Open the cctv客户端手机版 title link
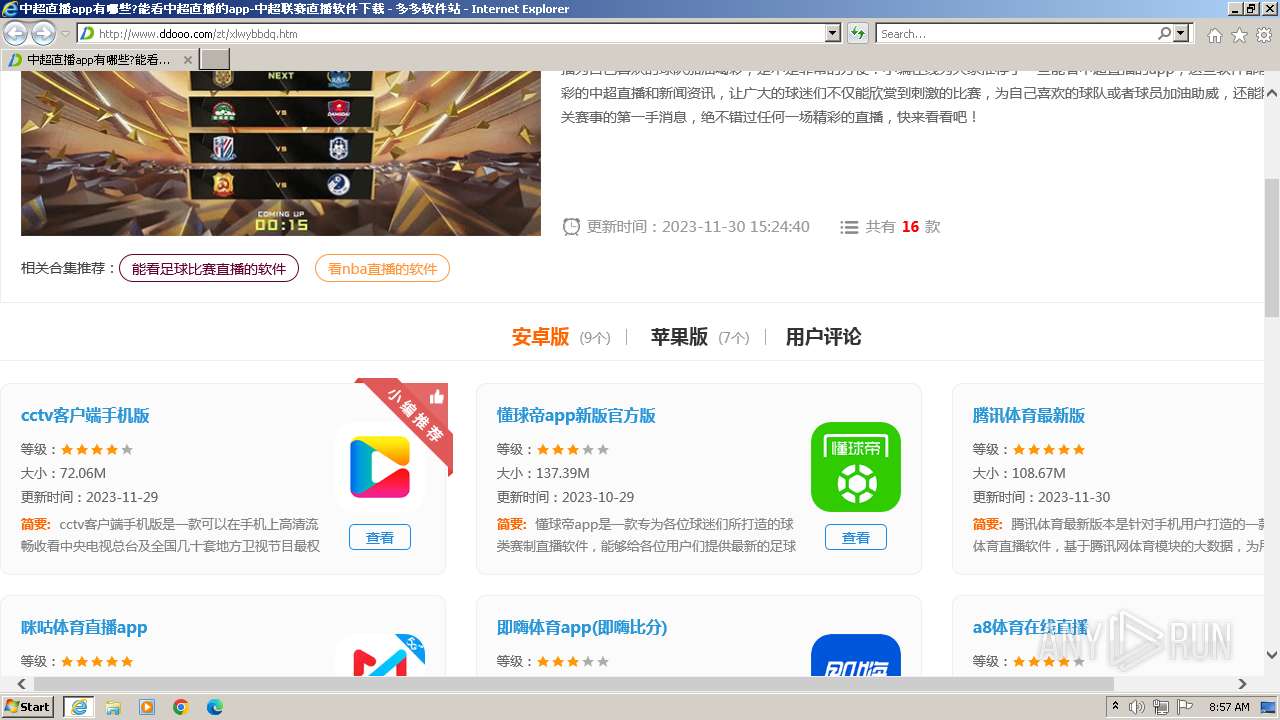The height and width of the screenshot is (720, 1280). pyautogui.click(x=85, y=416)
